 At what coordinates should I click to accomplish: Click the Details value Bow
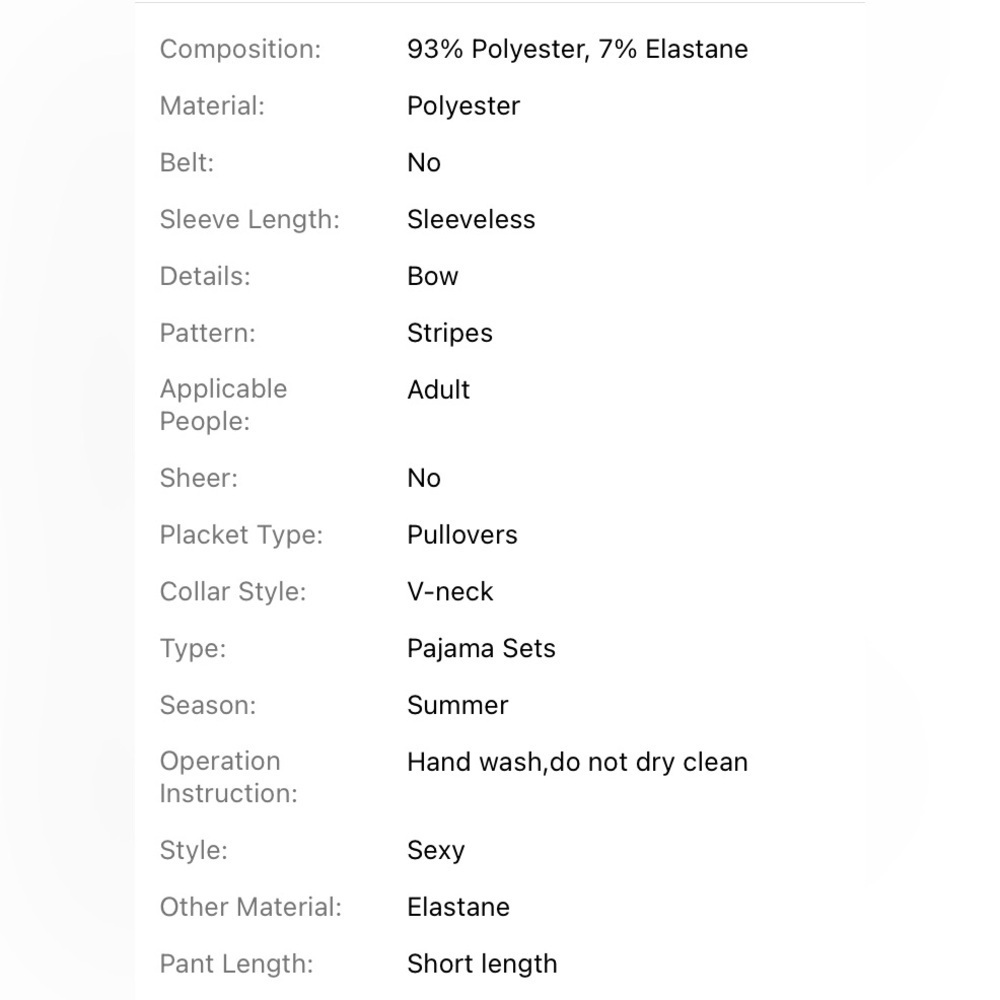tap(432, 276)
